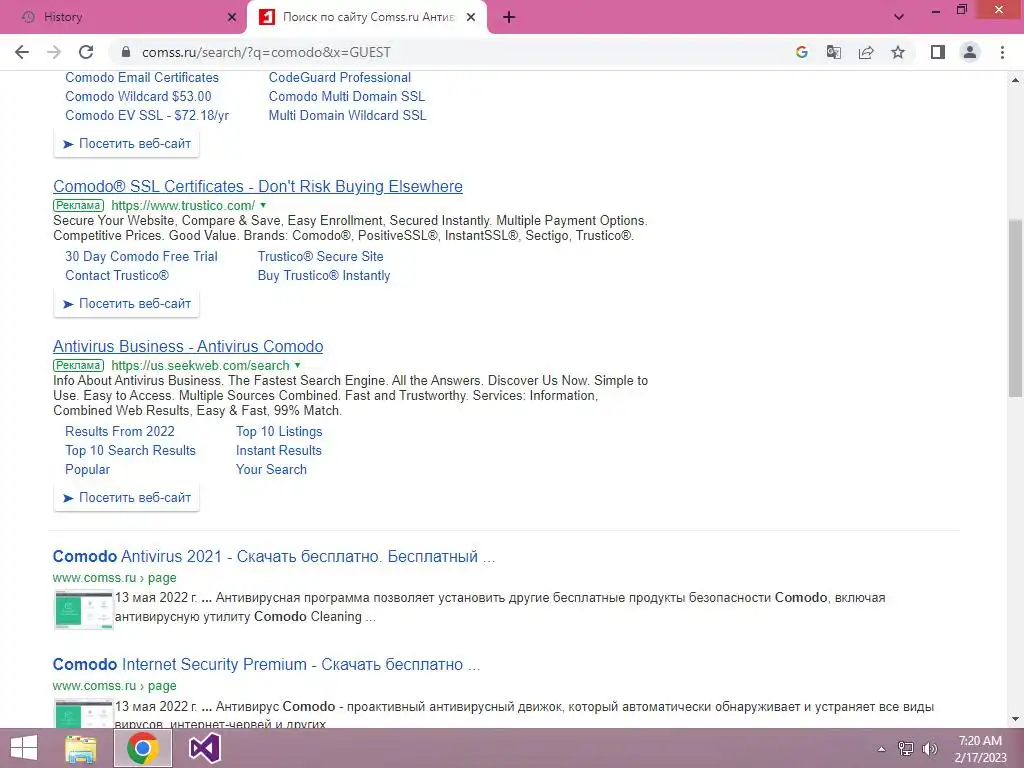Open File Explorer from taskbar
Image resolution: width=1024 pixels, height=768 pixels.
[81, 748]
